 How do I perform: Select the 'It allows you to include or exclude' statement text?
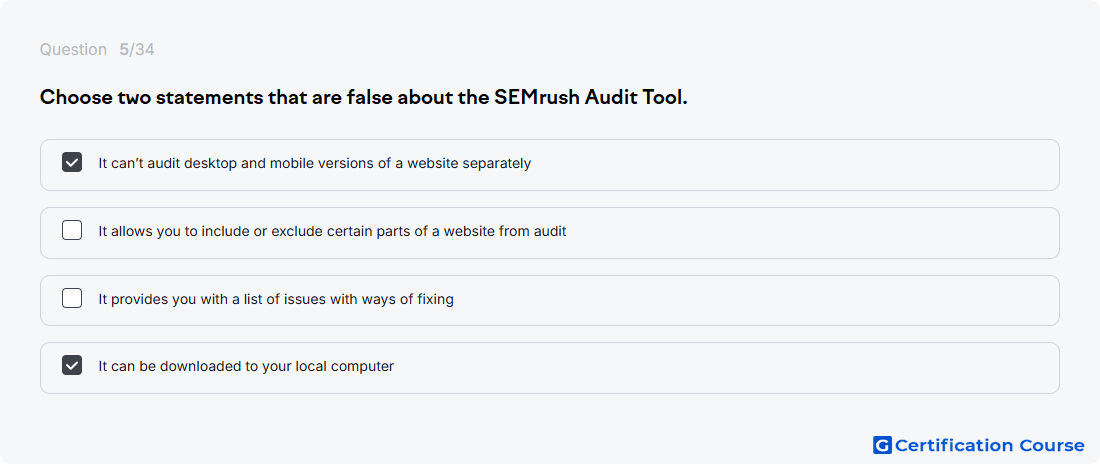[332, 231]
